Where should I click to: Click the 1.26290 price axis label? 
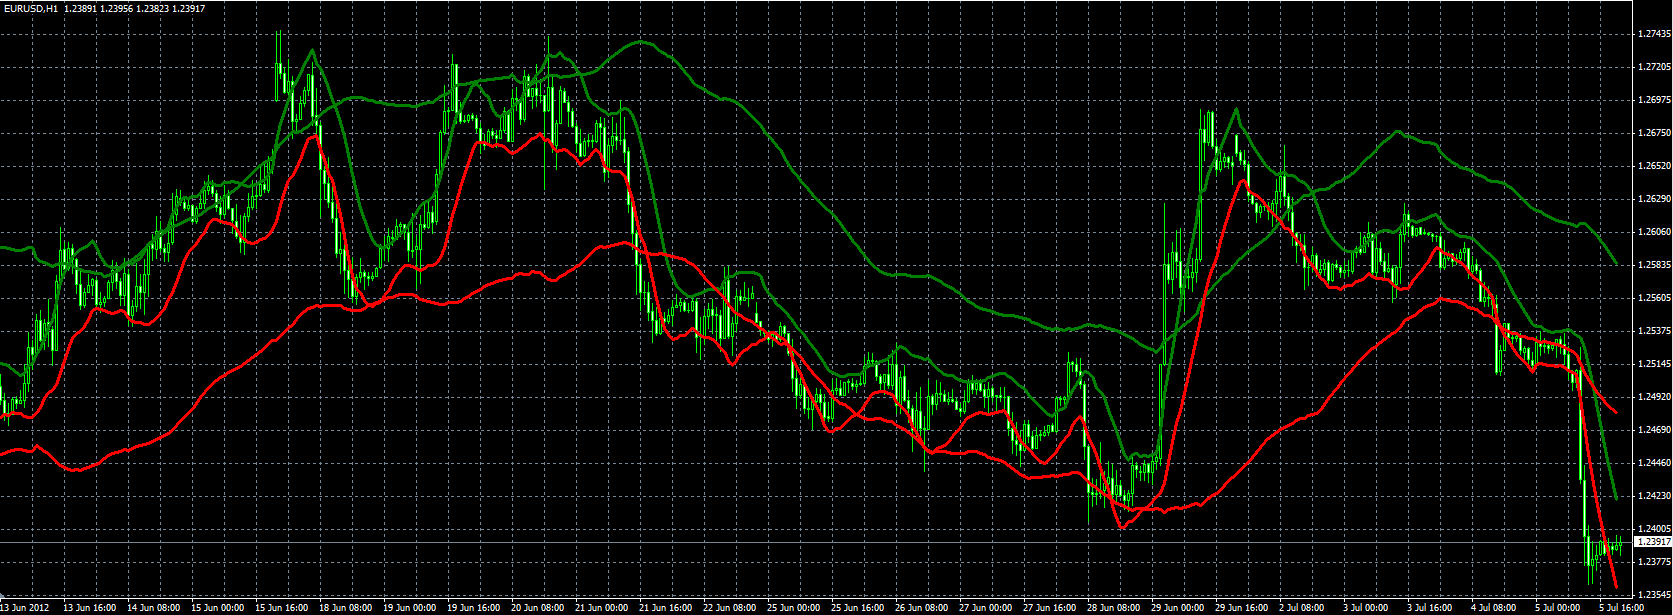tap(1653, 199)
